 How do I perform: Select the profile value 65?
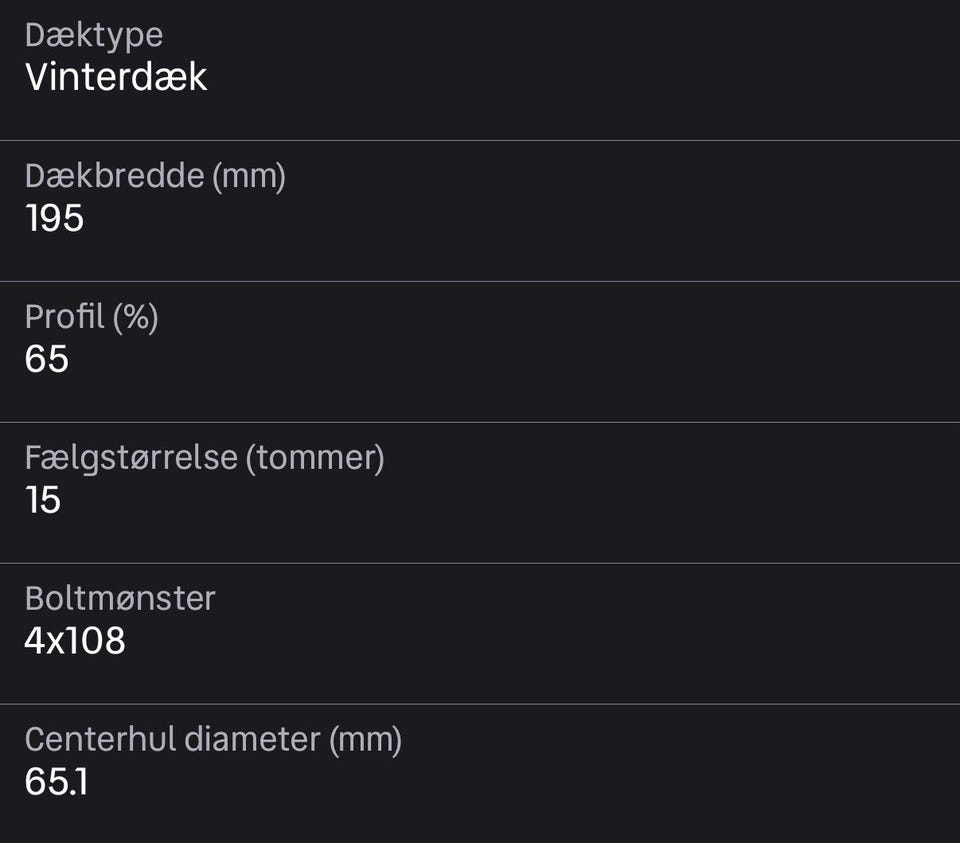(46, 359)
